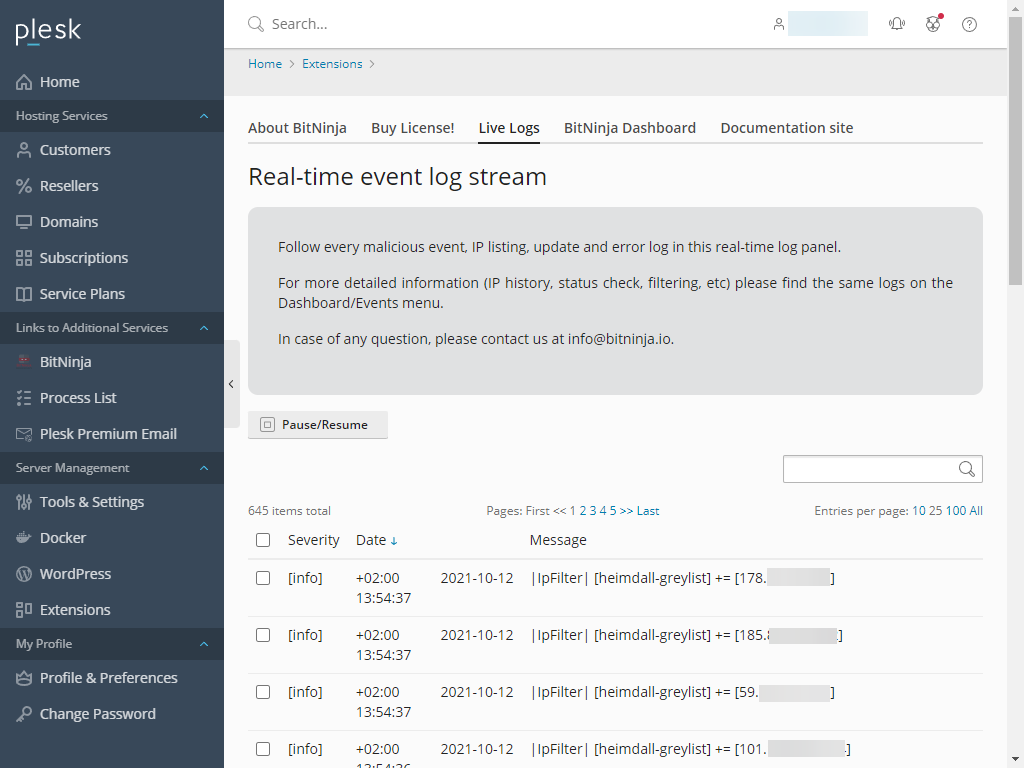Viewport: 1024px width, 768px height.
Task: Type in the log filter search box
Action: [870, 468]
